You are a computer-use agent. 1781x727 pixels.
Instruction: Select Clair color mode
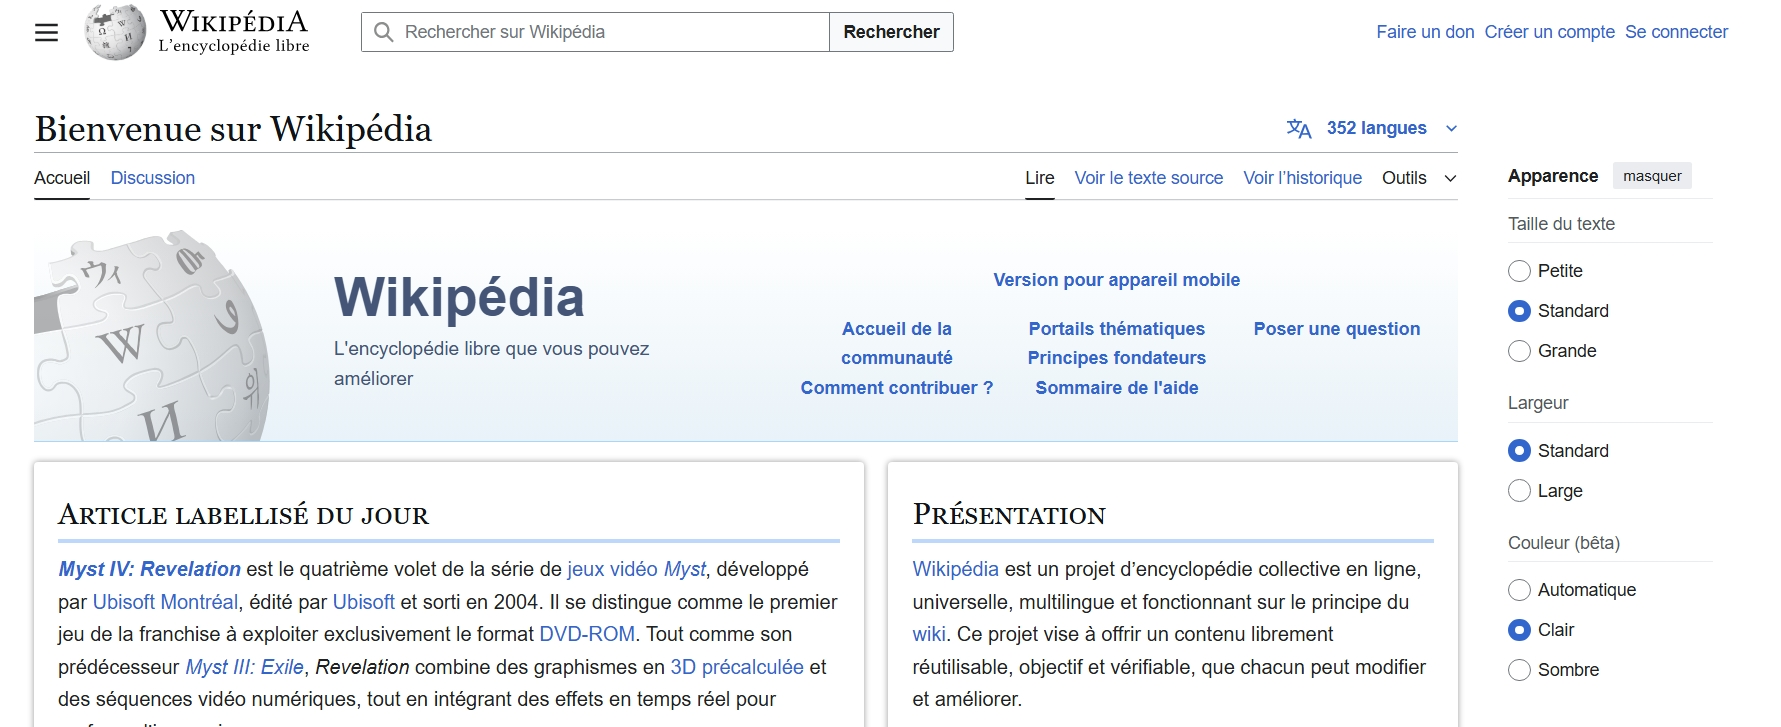click(1519, 630)
